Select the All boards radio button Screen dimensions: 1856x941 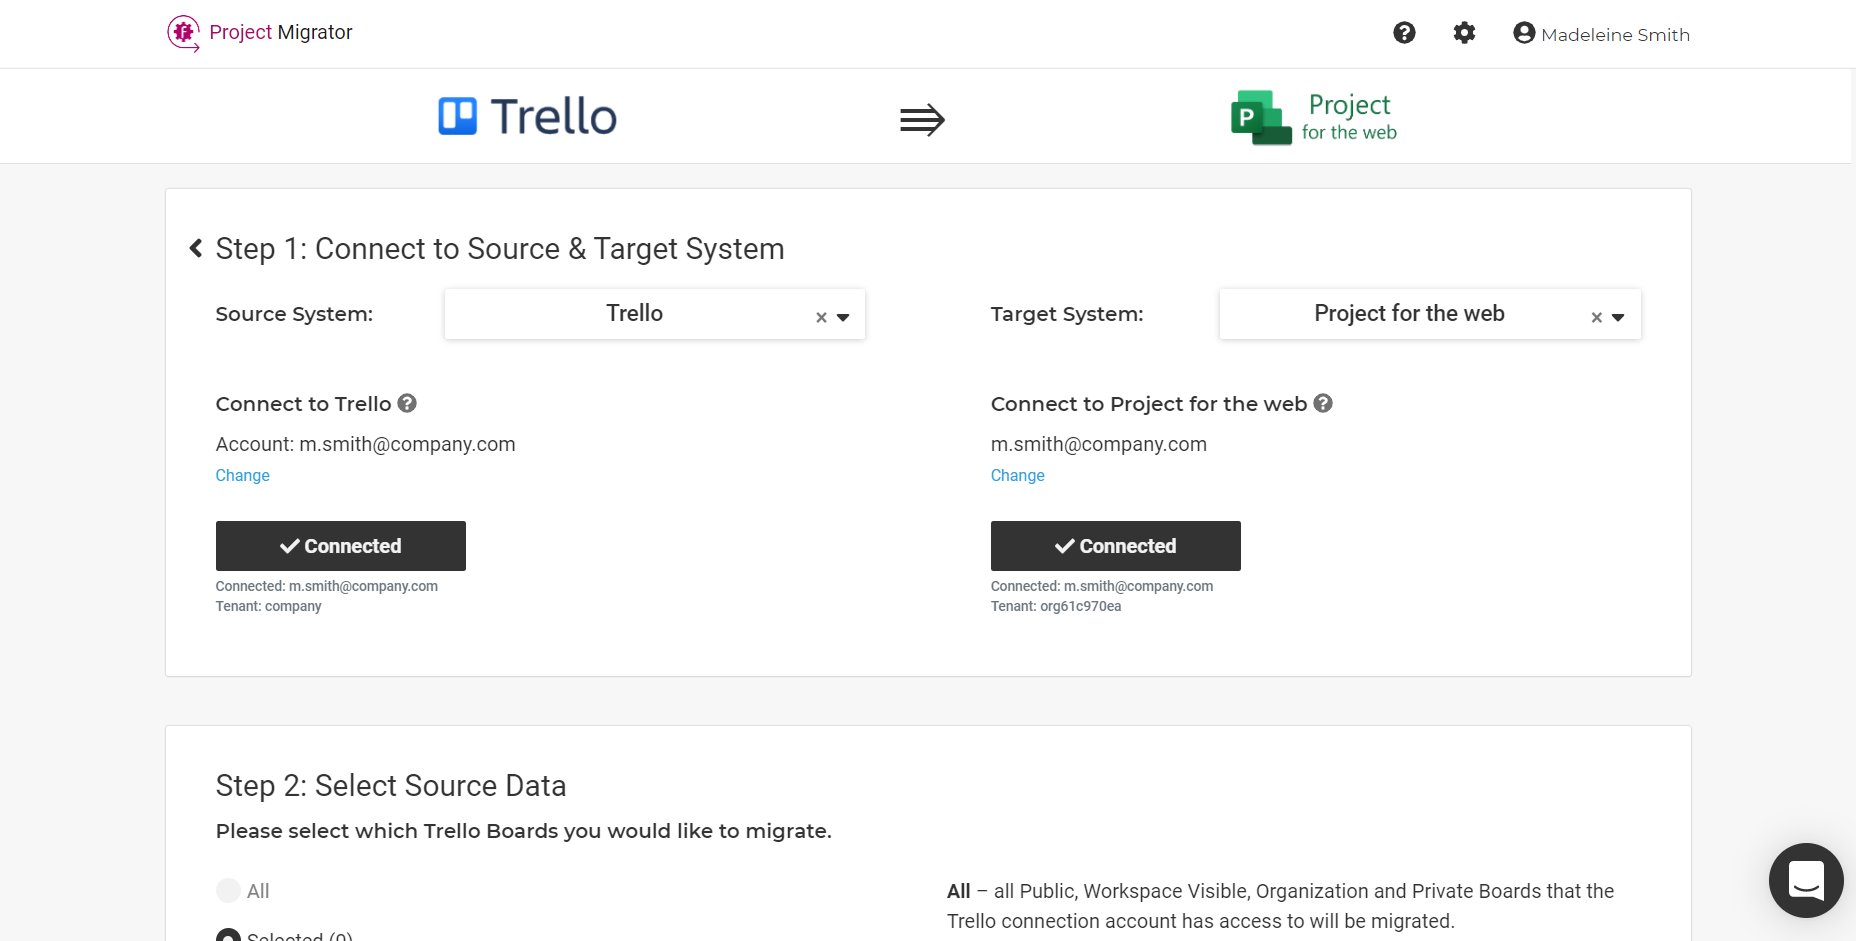pyautogui.click(x=228, y=890)
